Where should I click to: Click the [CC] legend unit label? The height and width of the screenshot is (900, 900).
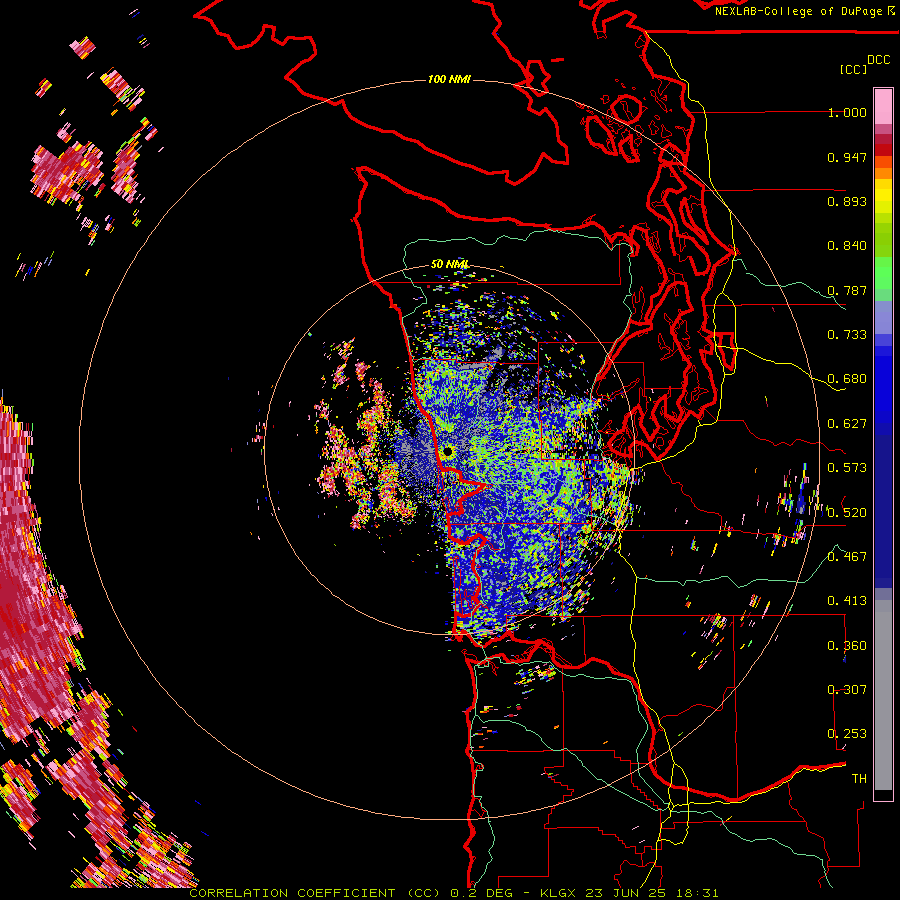pos(853,69)
